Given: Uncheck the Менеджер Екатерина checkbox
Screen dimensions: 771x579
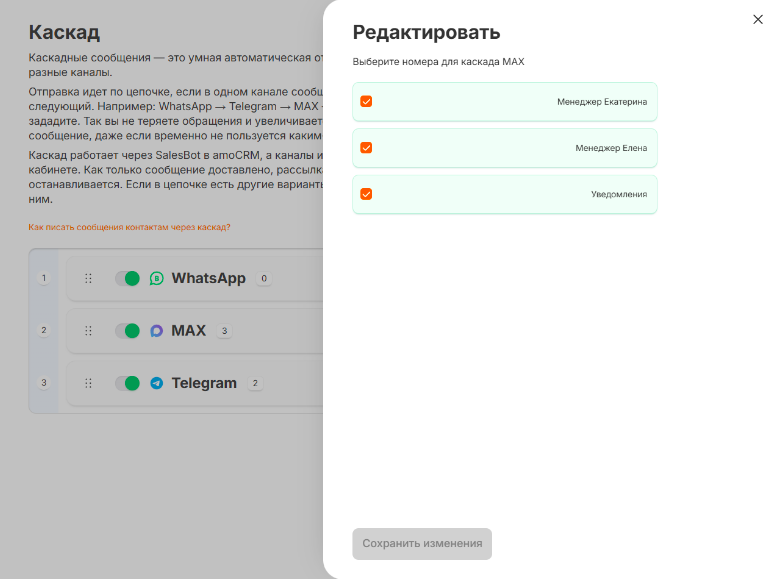Looking at the screenshot, I should (366, 101).
